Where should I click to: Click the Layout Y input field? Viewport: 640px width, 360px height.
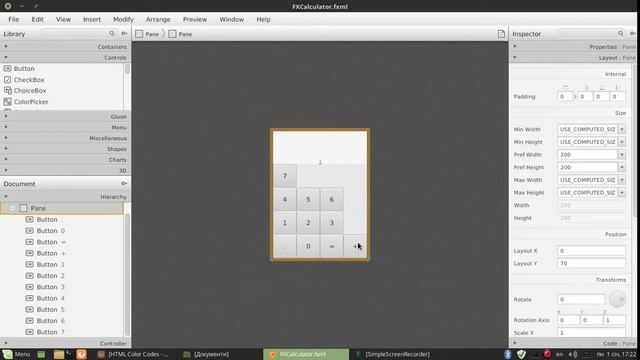pos(591,263)
